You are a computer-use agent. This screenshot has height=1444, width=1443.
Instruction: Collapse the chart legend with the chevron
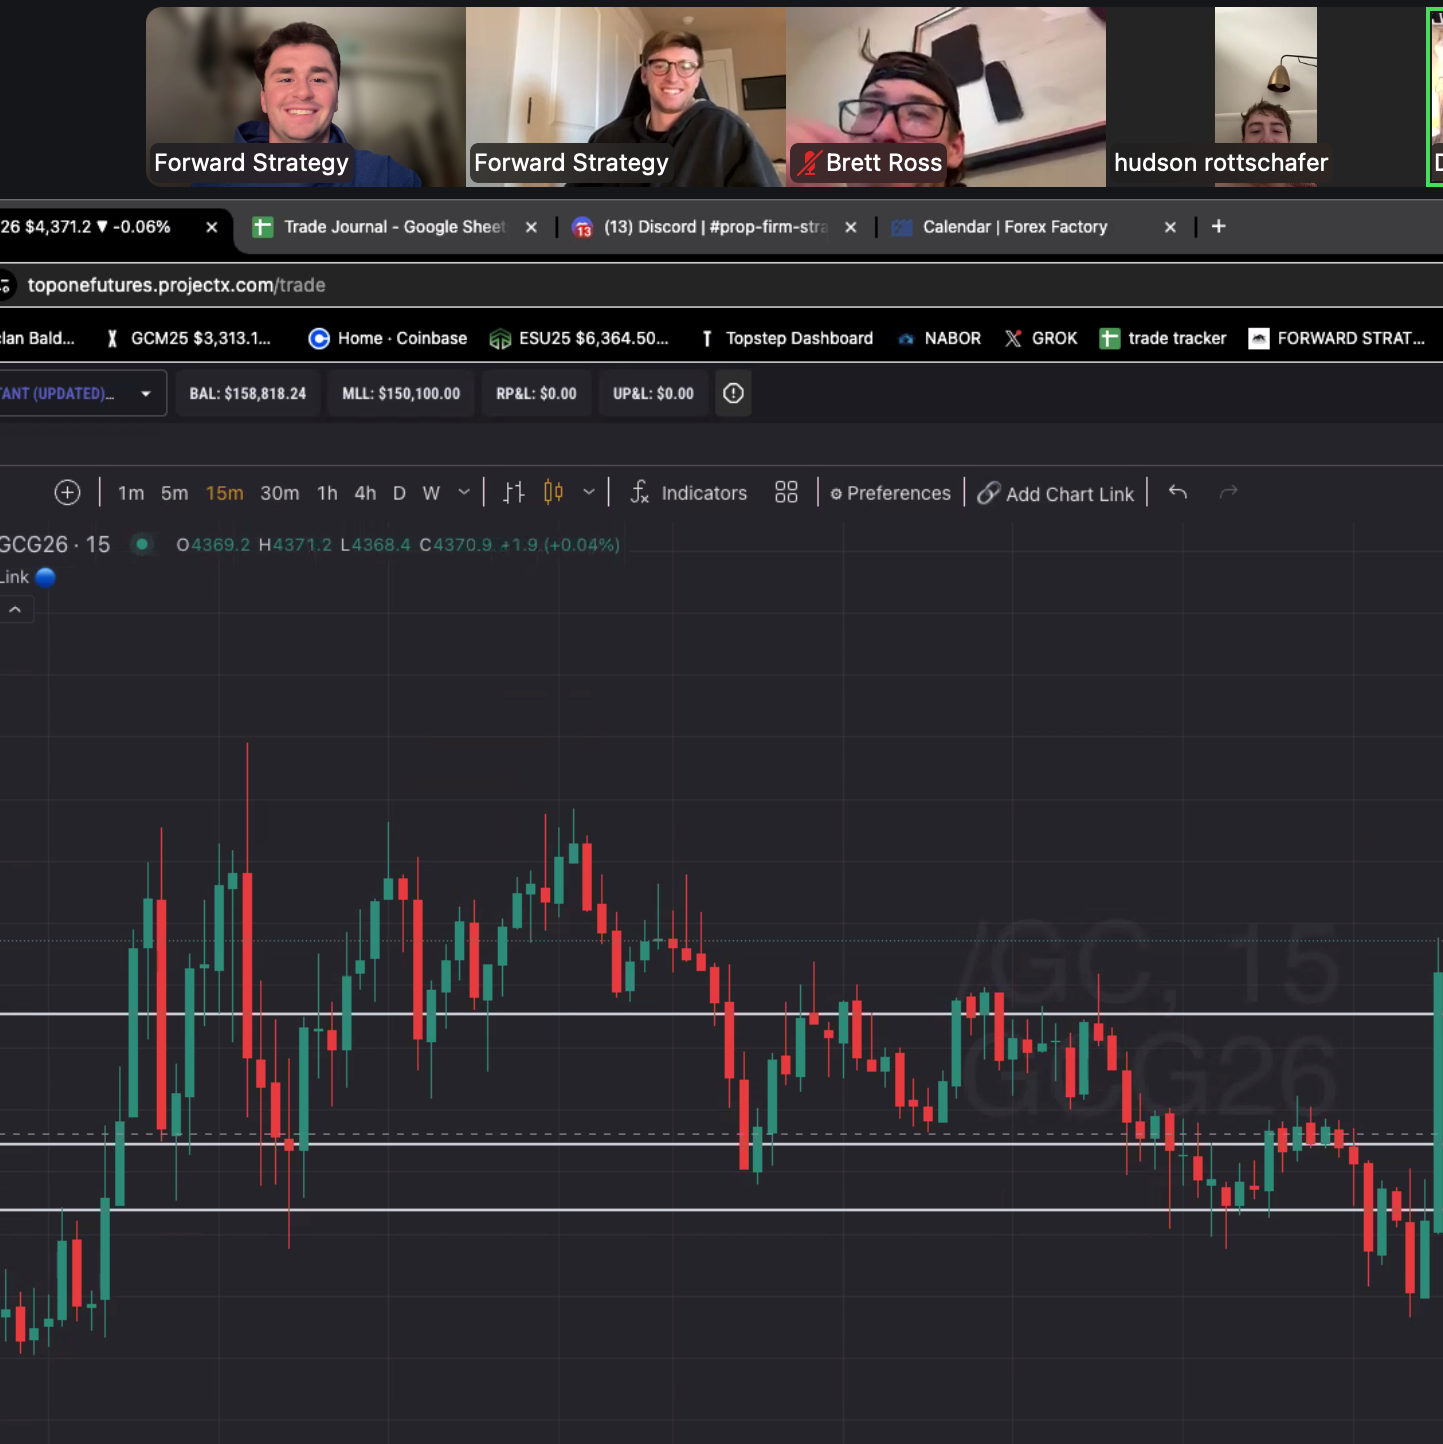pyautogui.click(x=15, y=609)
